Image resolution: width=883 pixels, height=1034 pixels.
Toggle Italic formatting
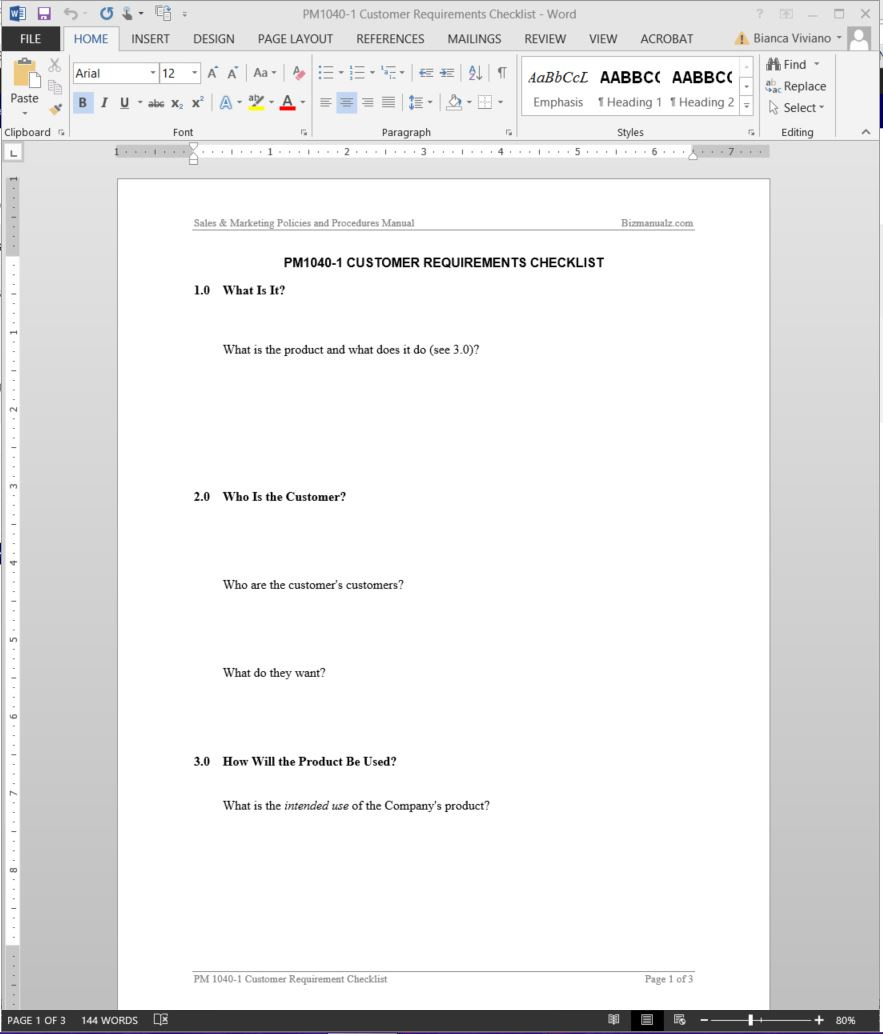coord(104,103)
